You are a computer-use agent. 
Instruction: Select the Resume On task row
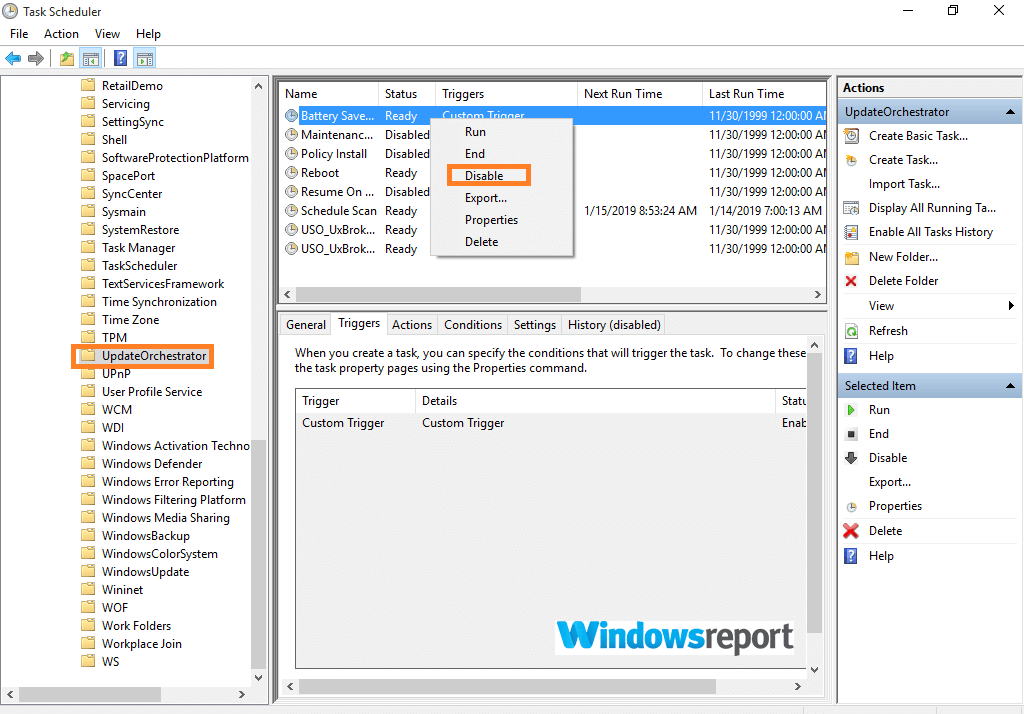[552, 192]
